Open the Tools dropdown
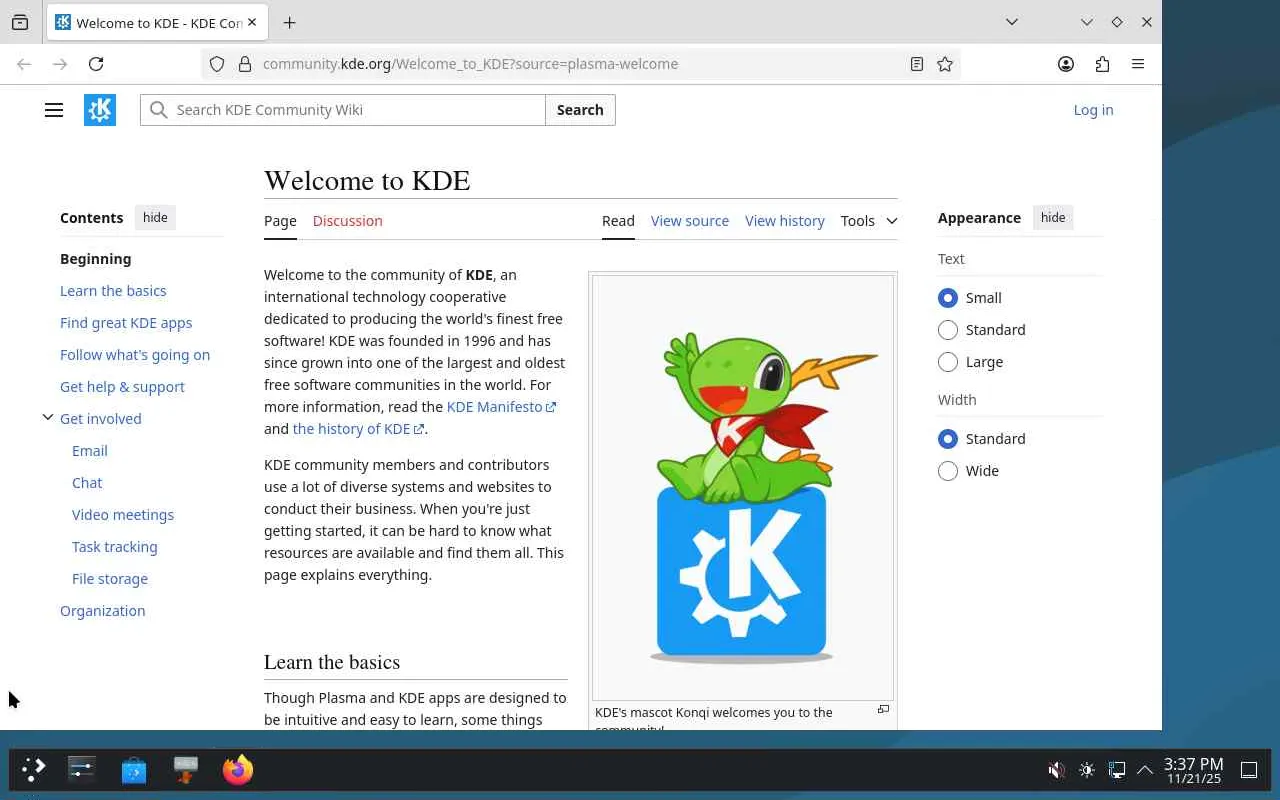 point(869,221)
